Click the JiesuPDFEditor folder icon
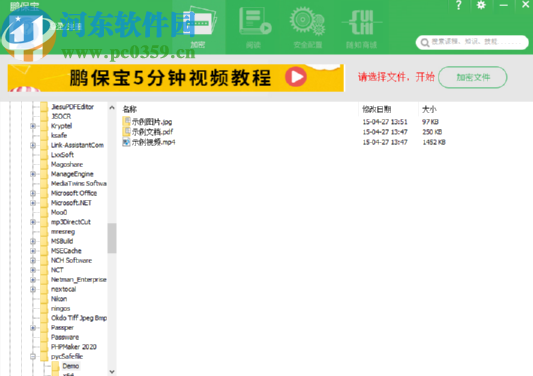Image resolution: width=533 pixels, height=376 pixels. coord(44,107)
